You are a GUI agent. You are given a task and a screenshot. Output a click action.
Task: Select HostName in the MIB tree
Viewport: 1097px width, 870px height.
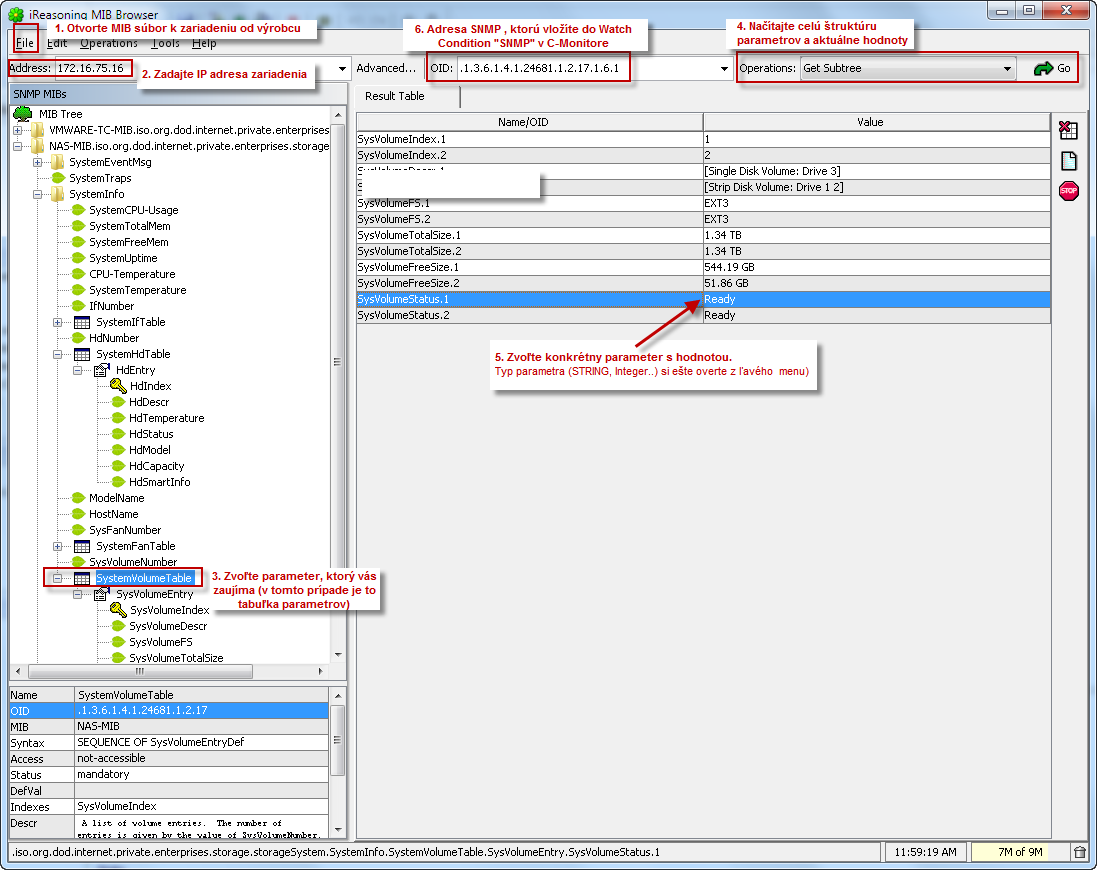point(113,514)
